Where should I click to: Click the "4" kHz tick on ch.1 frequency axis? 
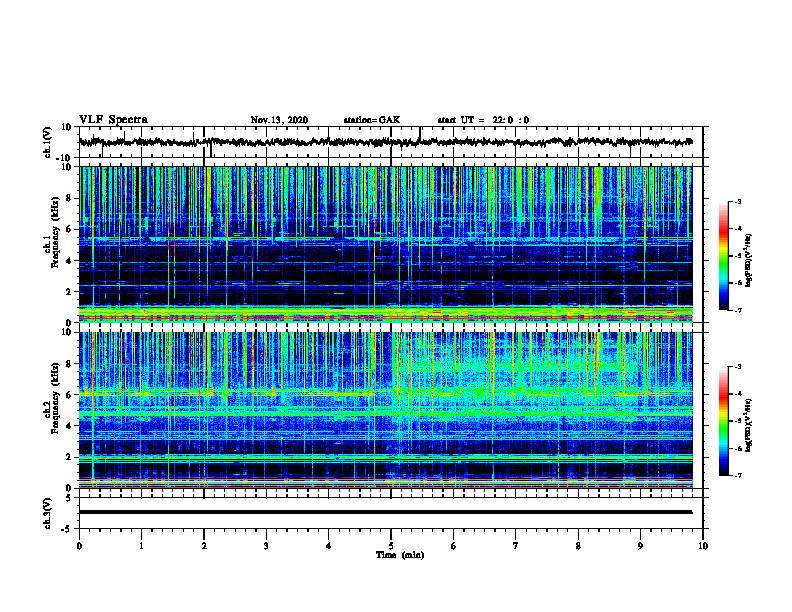[x=69, y=261]
